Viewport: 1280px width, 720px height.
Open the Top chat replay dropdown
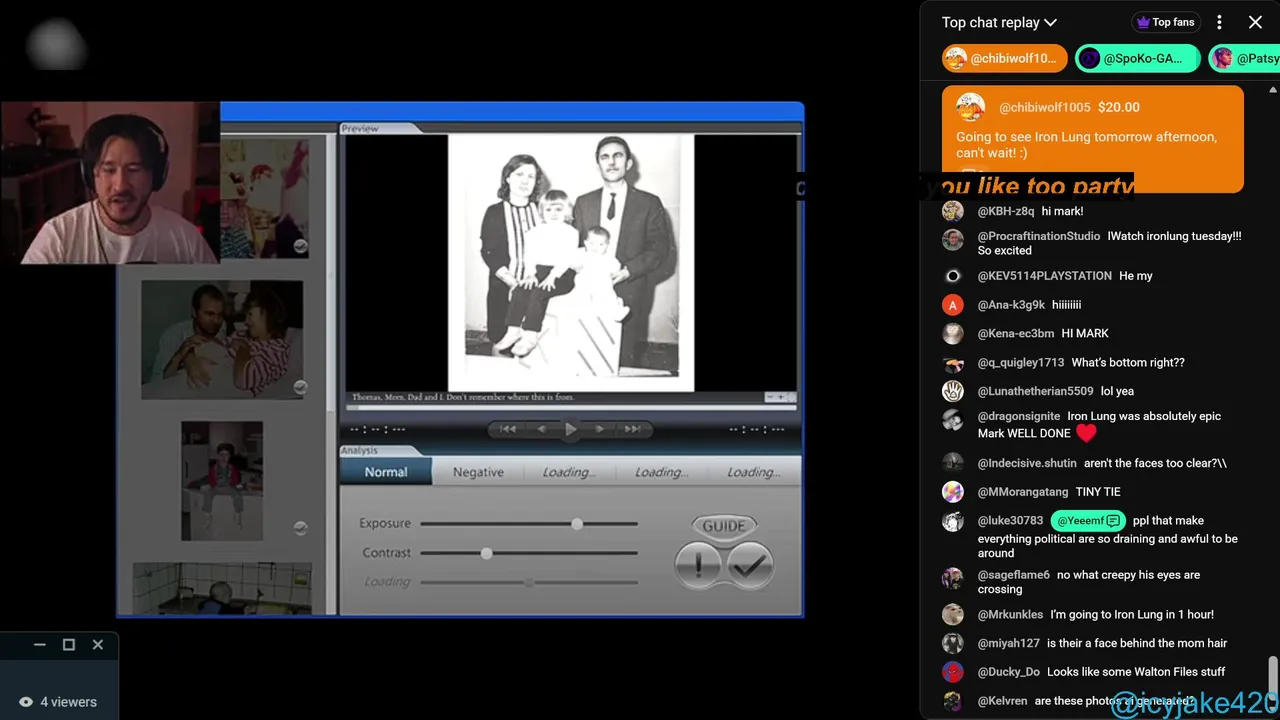pos(999,22)
